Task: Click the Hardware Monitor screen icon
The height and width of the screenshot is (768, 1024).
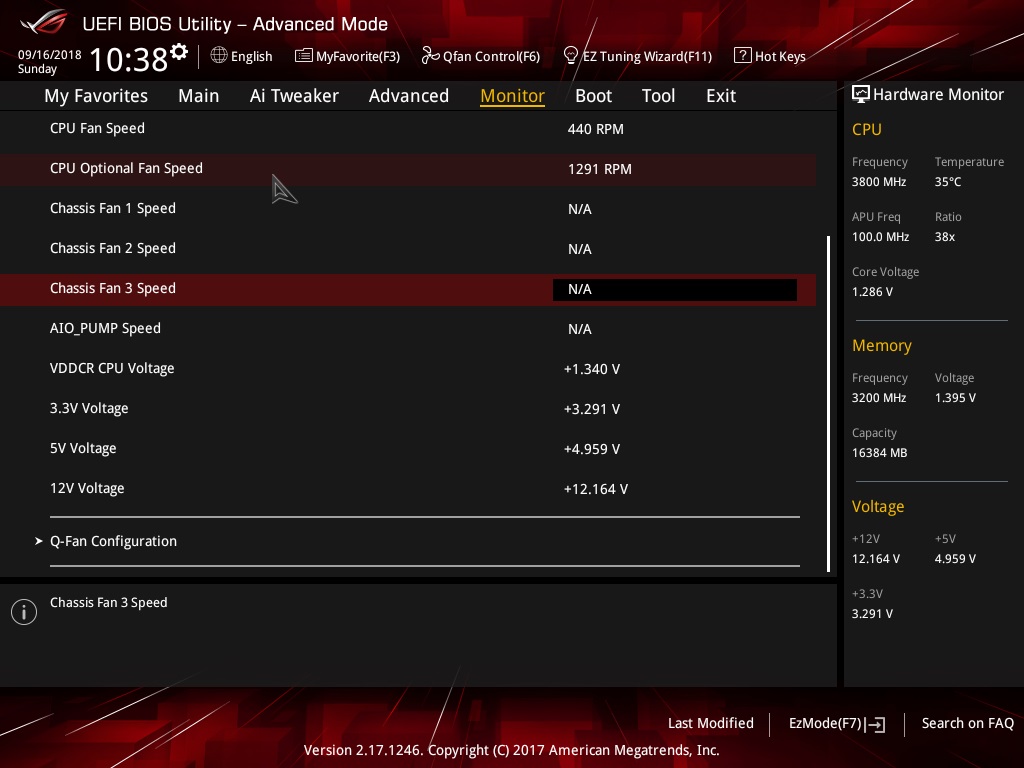Action: [861, 94]
